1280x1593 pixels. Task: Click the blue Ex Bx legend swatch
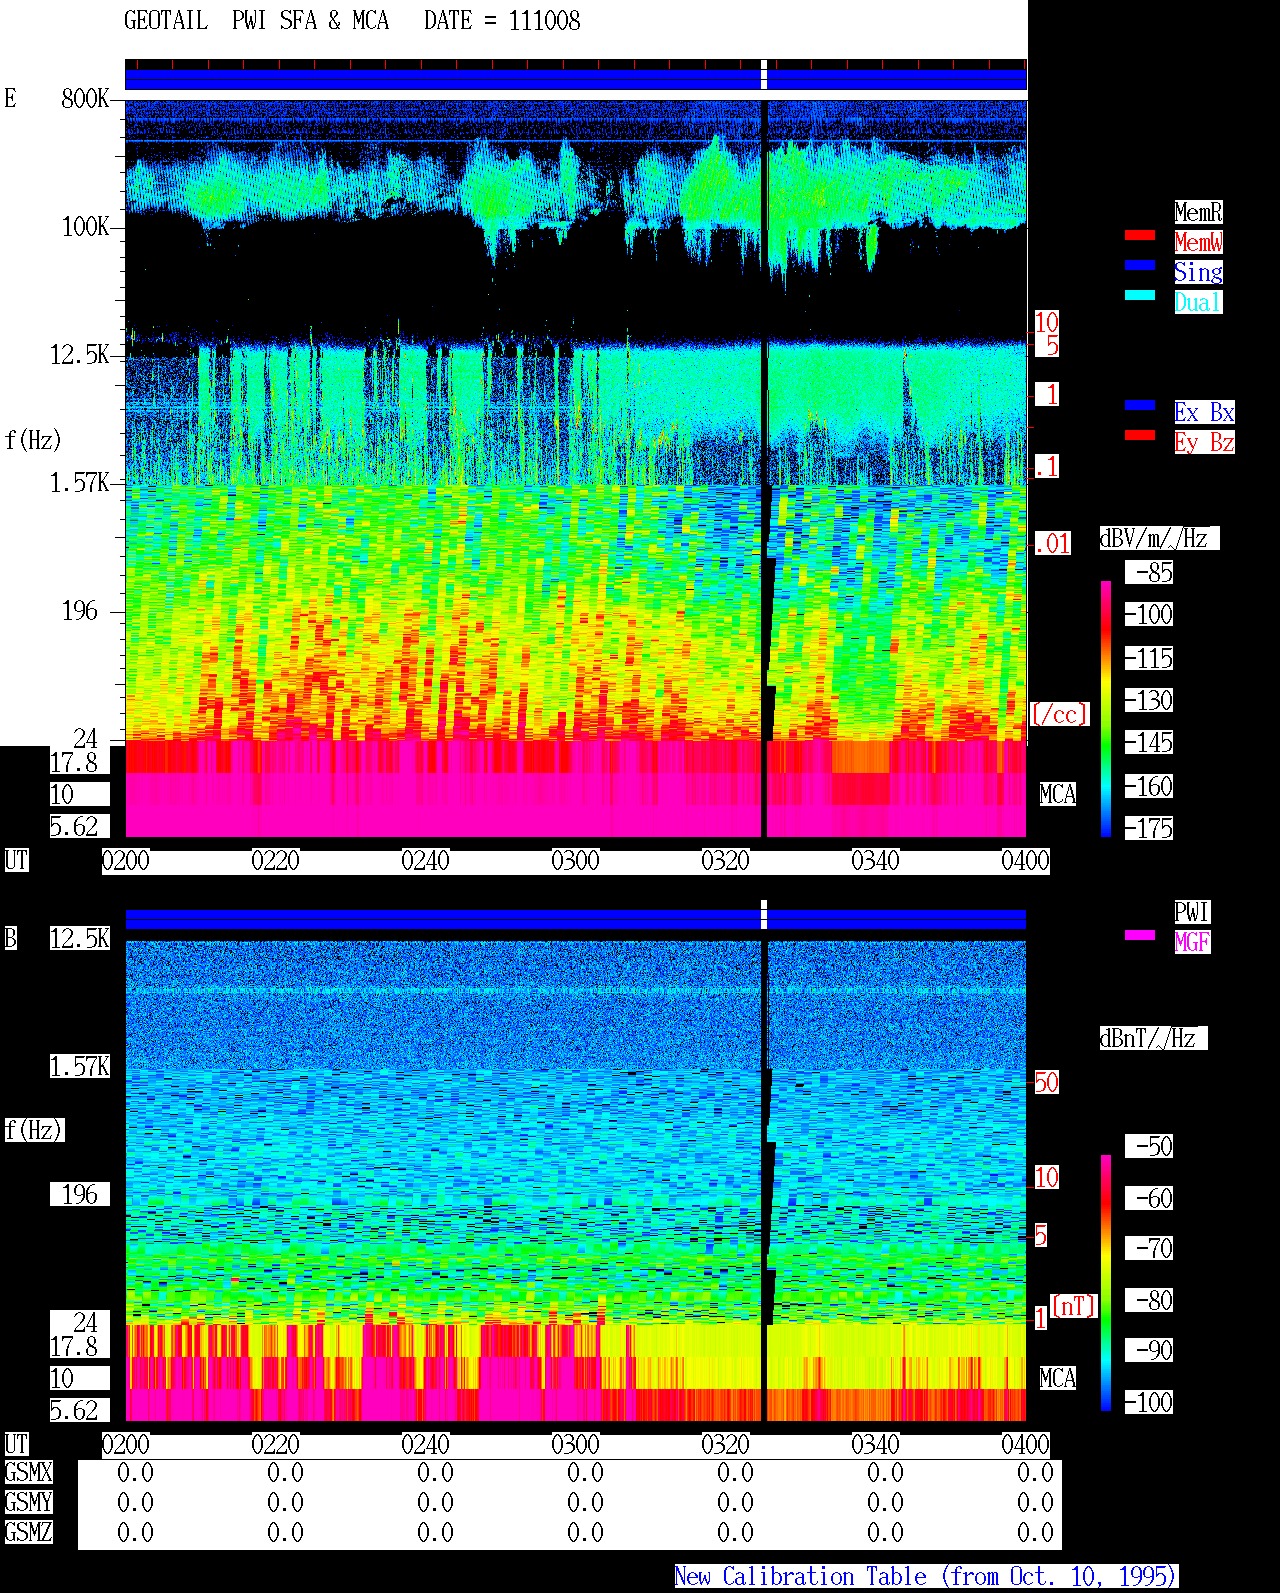pos(1139,405)
